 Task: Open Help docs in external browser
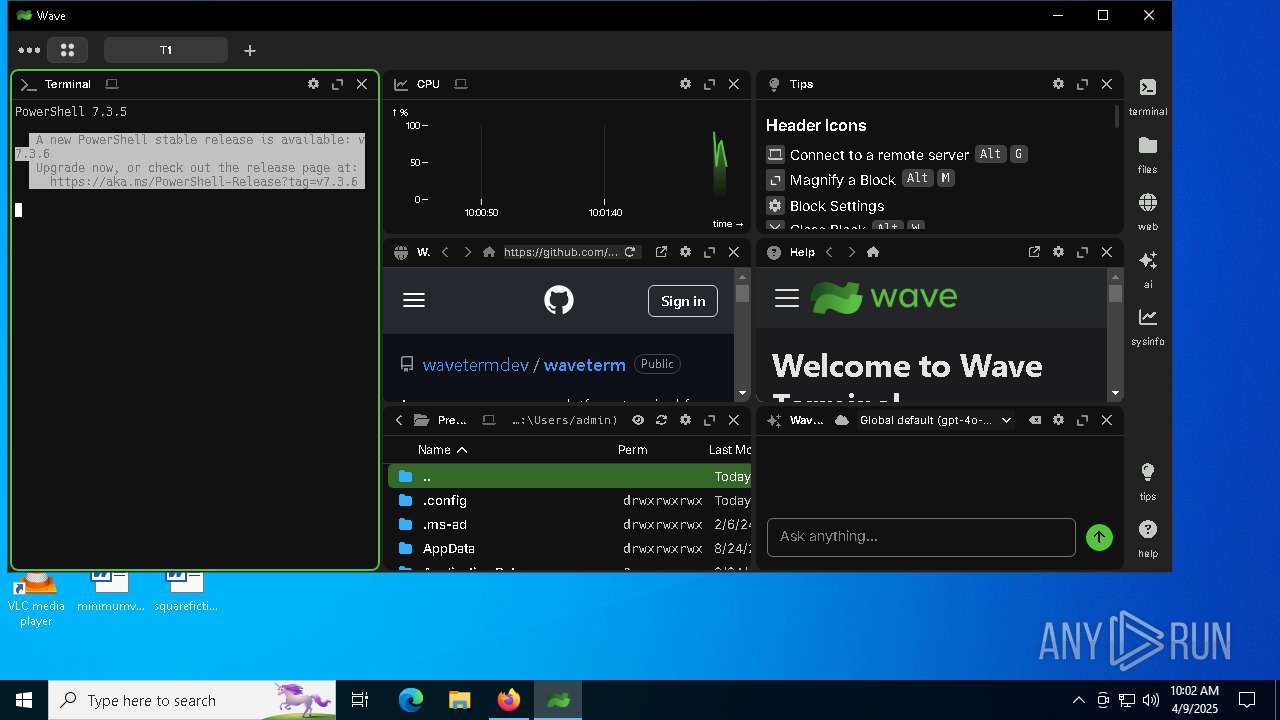tap(1034, 252)
